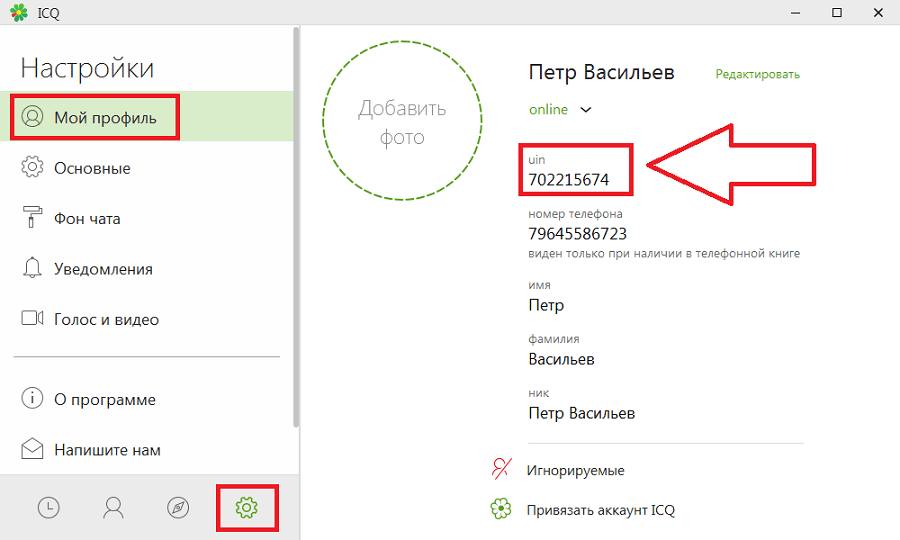This screenshot has height=540, width=900.
Task: Click the Редактировать link
Action: pyautogui.click(x=757, y=75)
